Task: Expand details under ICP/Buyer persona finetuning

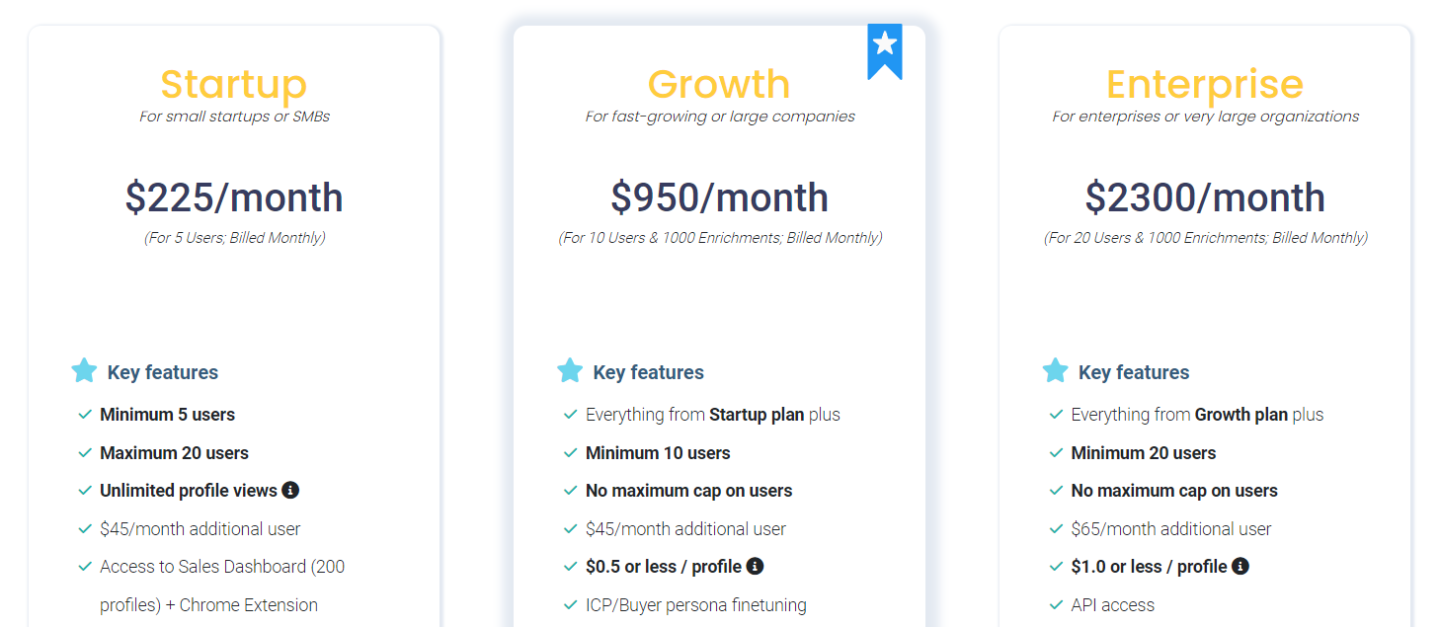Action: point(697,605)
